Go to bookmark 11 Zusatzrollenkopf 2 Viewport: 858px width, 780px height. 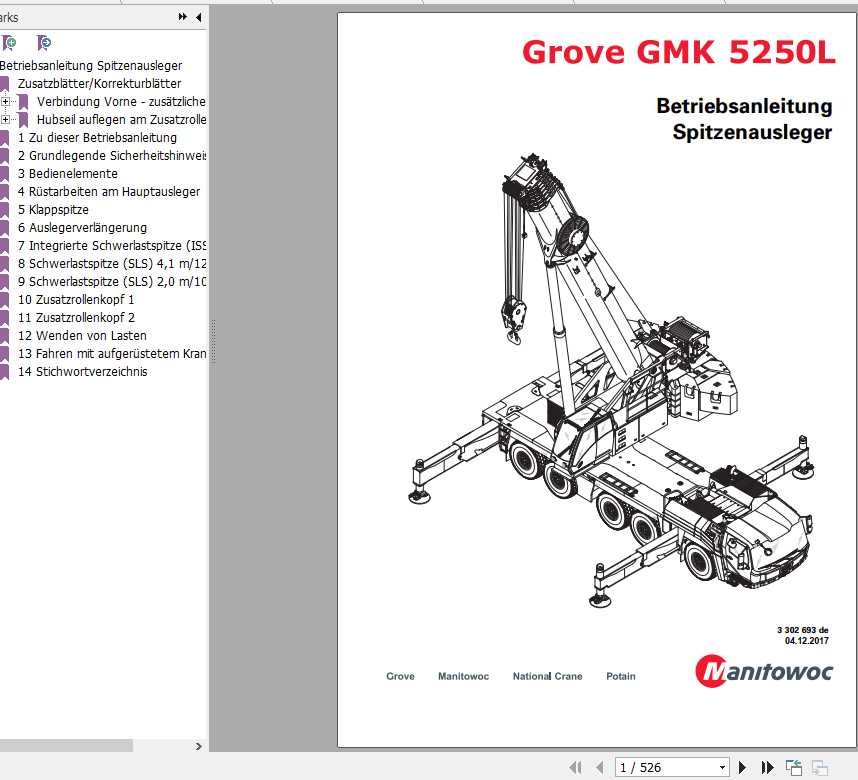pos(76,318)
